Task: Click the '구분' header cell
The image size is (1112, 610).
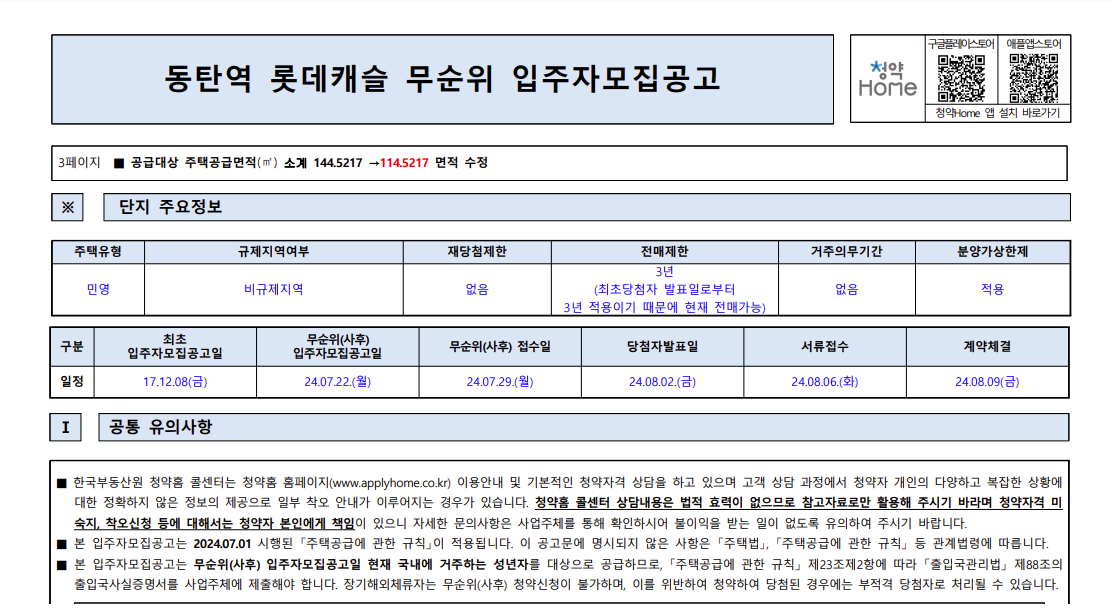Action: (72, 347)
